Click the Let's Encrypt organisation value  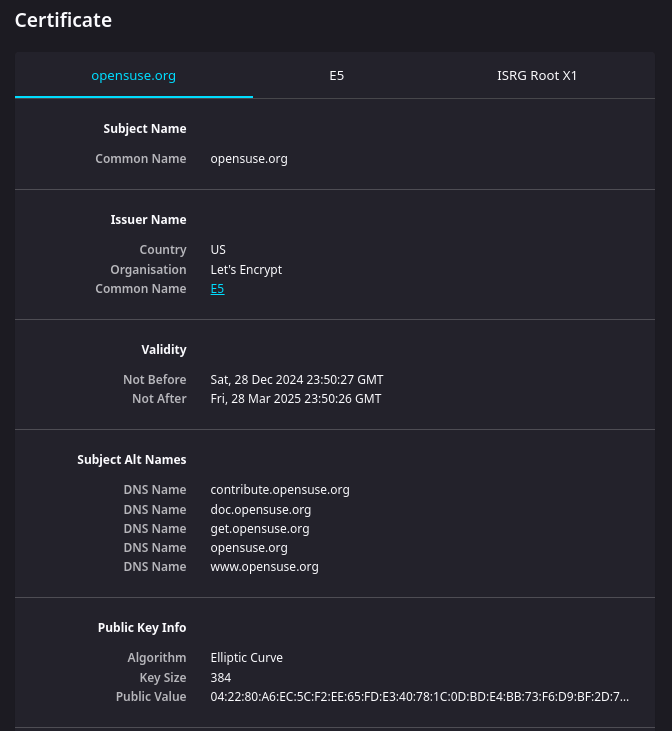coord(246,270)
